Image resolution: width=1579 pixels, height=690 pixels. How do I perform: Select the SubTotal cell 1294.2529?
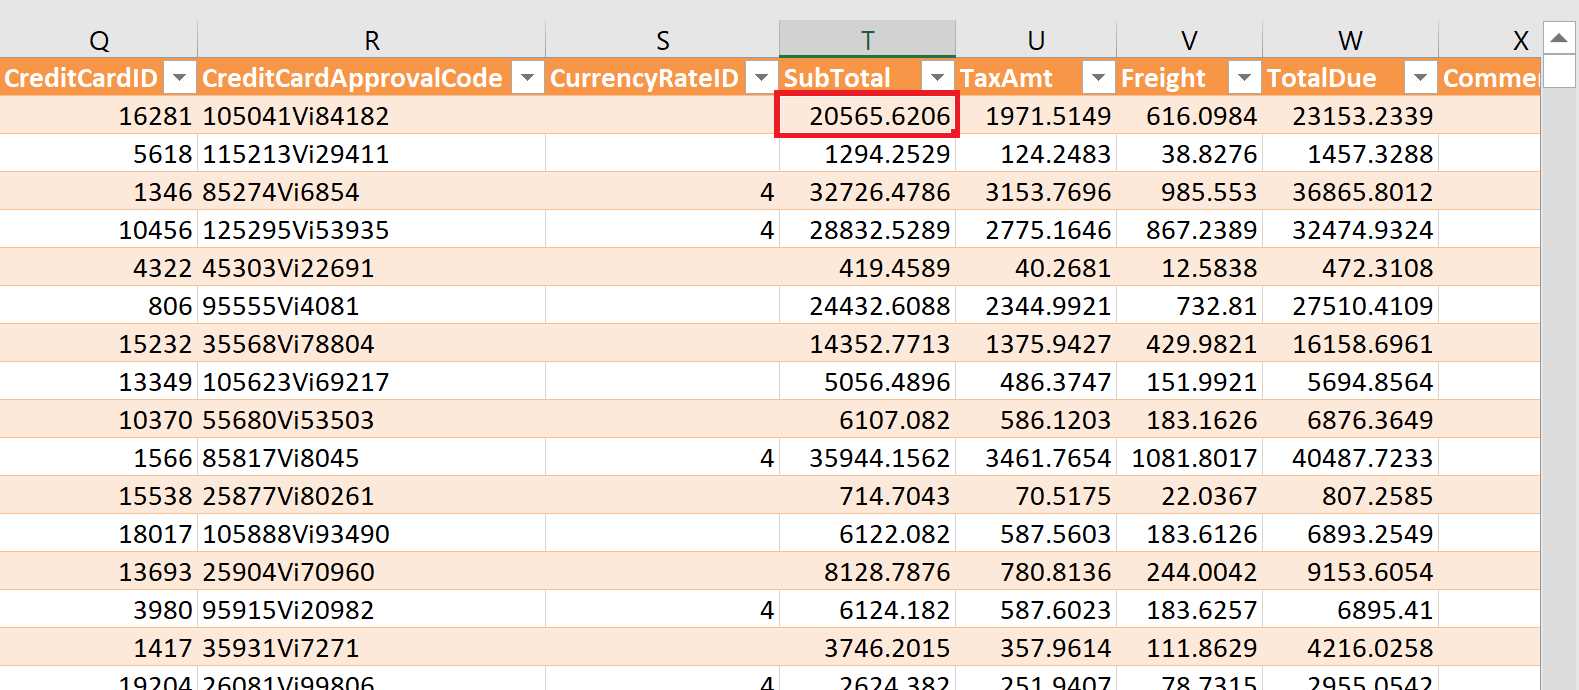pyautogui.click(x=868, y=153)
